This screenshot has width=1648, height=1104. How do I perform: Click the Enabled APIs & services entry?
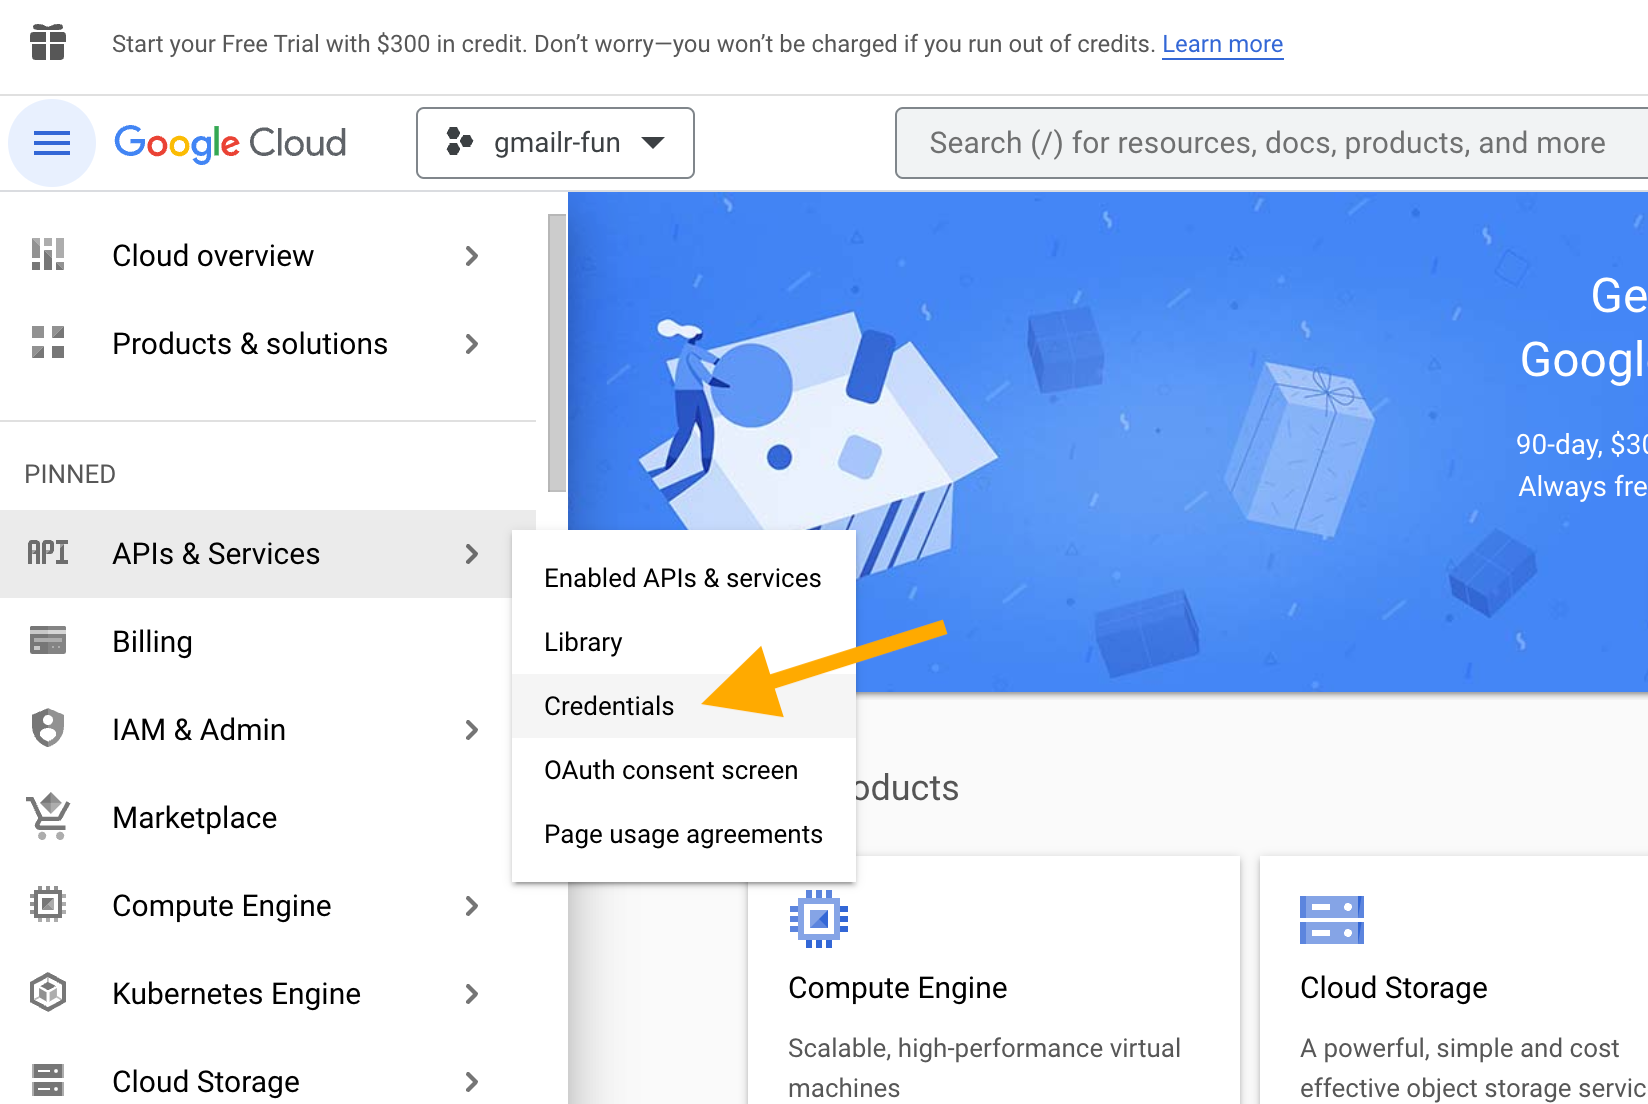pyautogui.click(x=682, y=577)
